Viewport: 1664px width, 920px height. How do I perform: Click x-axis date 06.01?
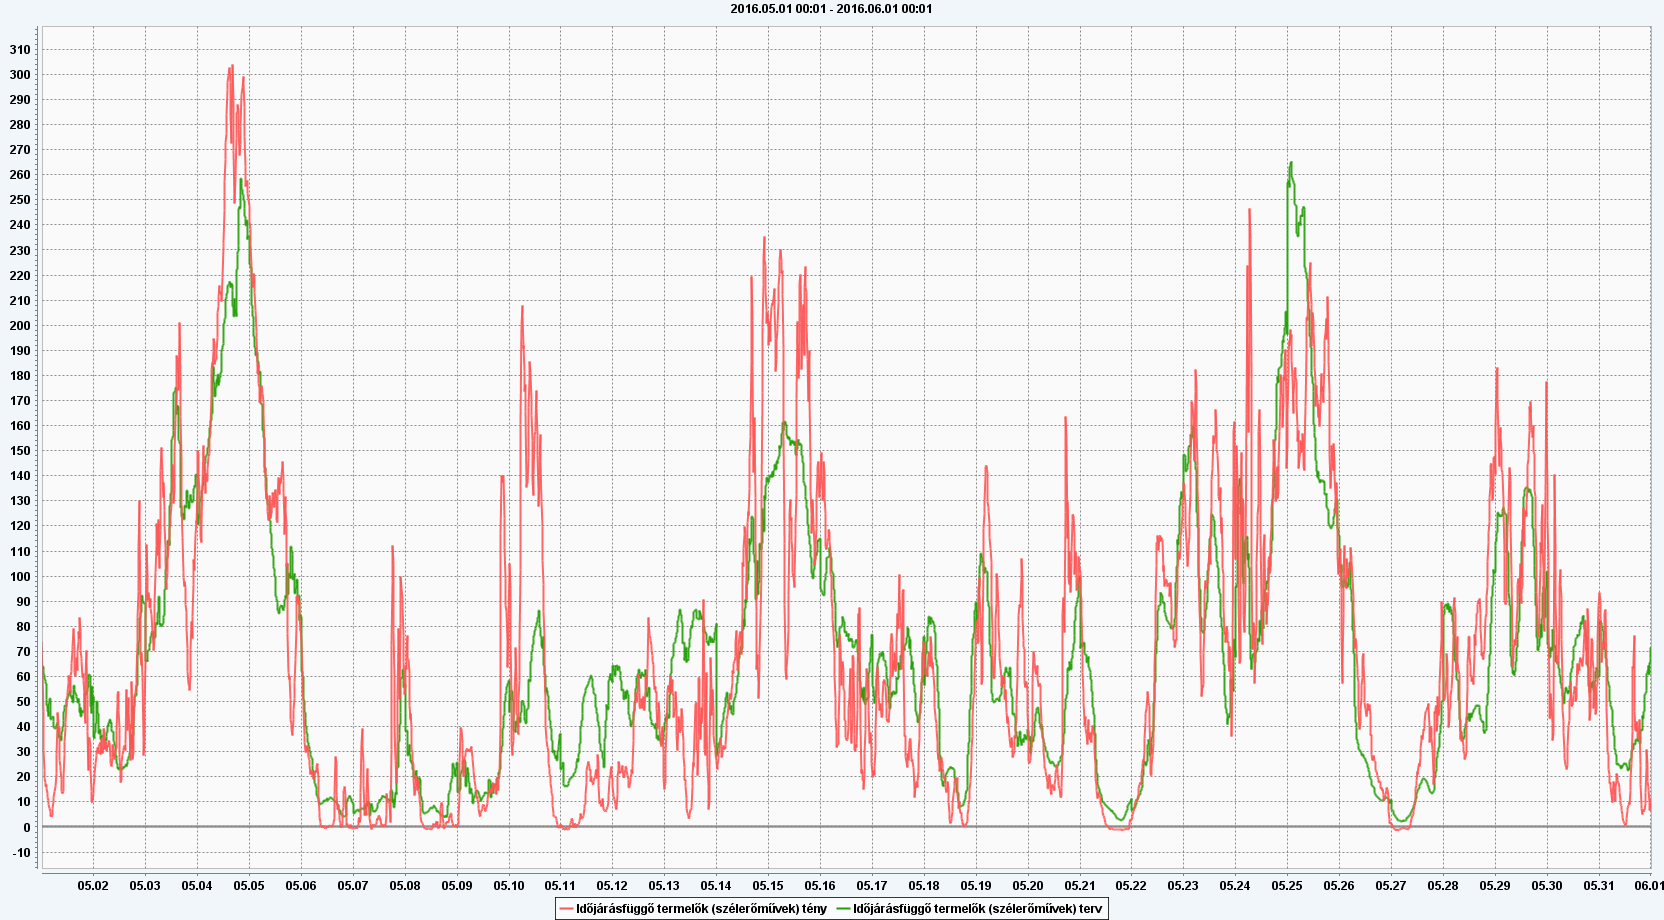pos(1649,886)
